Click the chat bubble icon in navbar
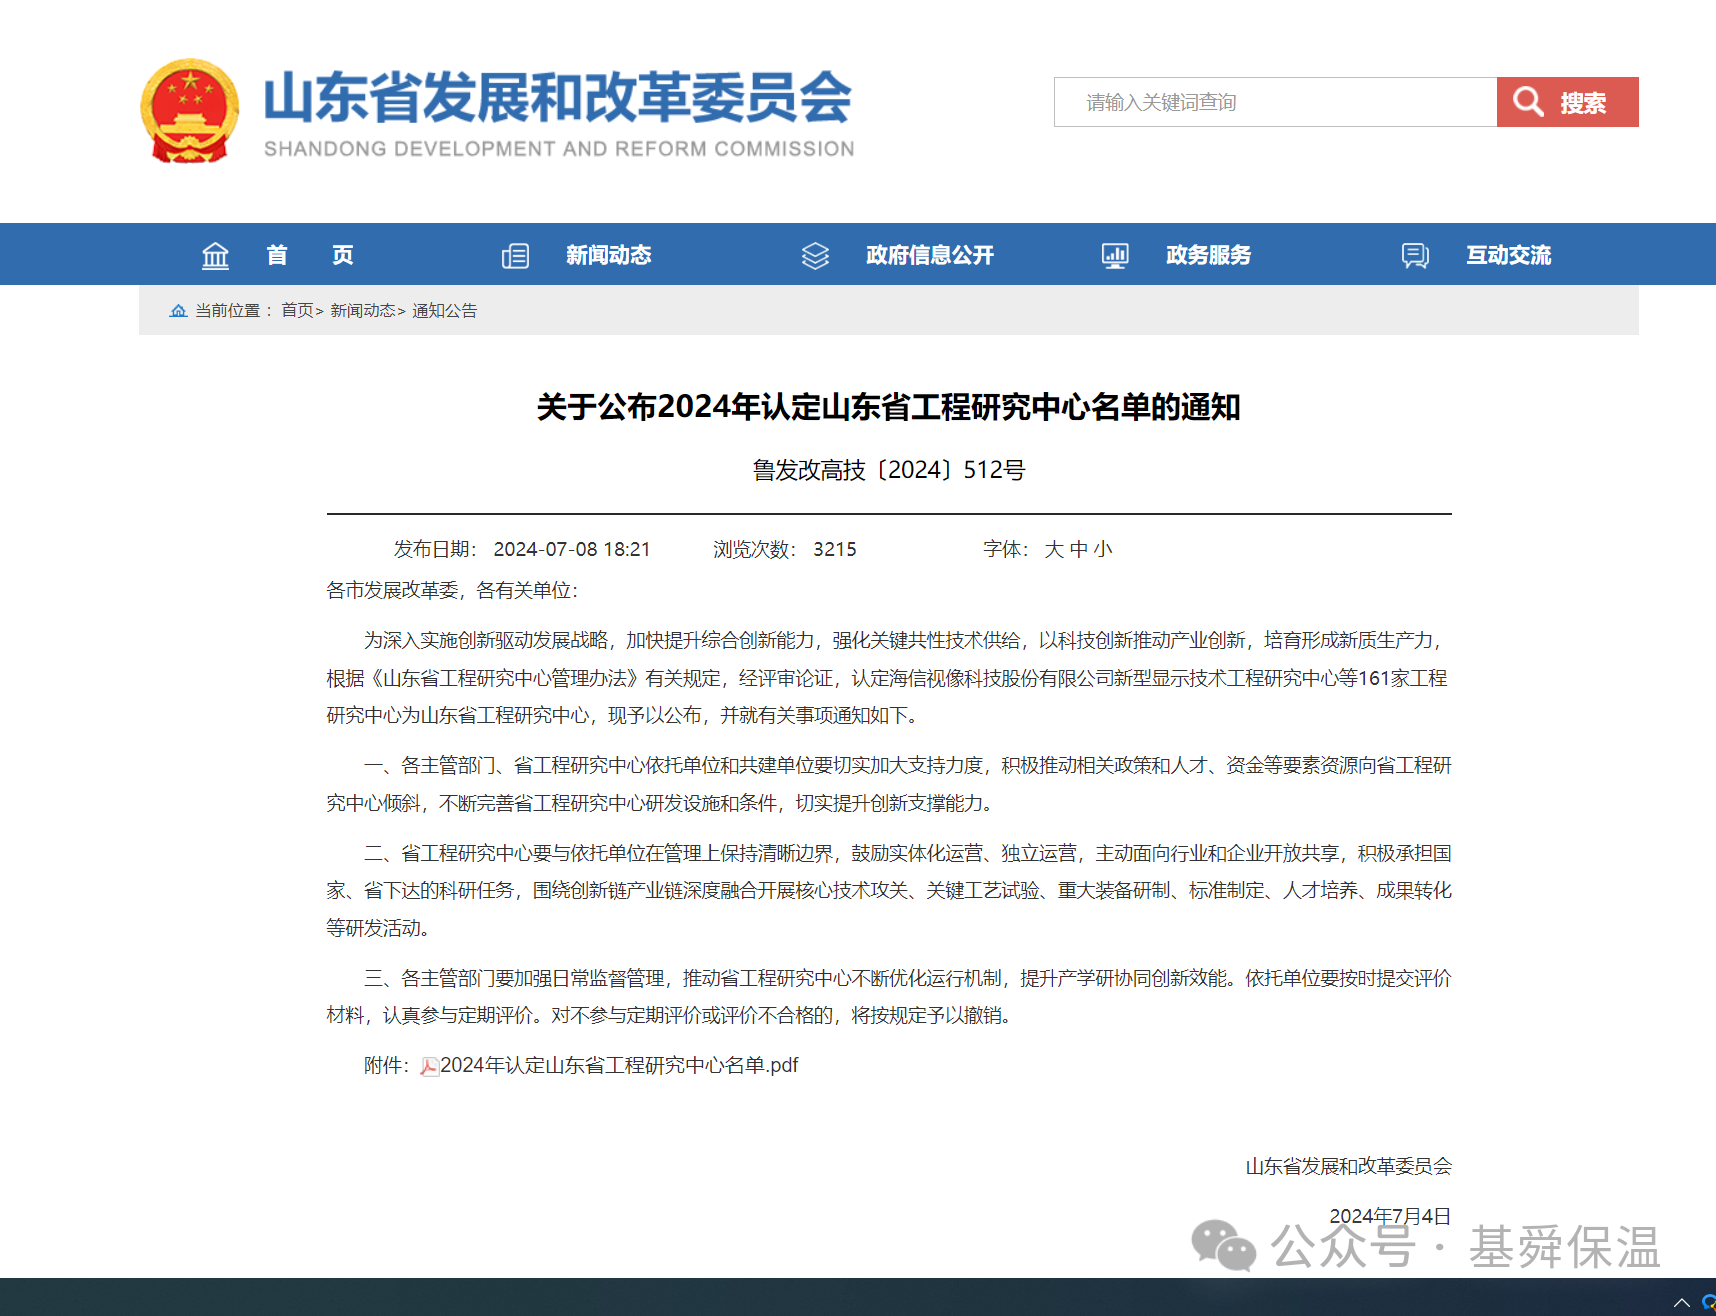1716x1316 pixels. point(1415,256)
